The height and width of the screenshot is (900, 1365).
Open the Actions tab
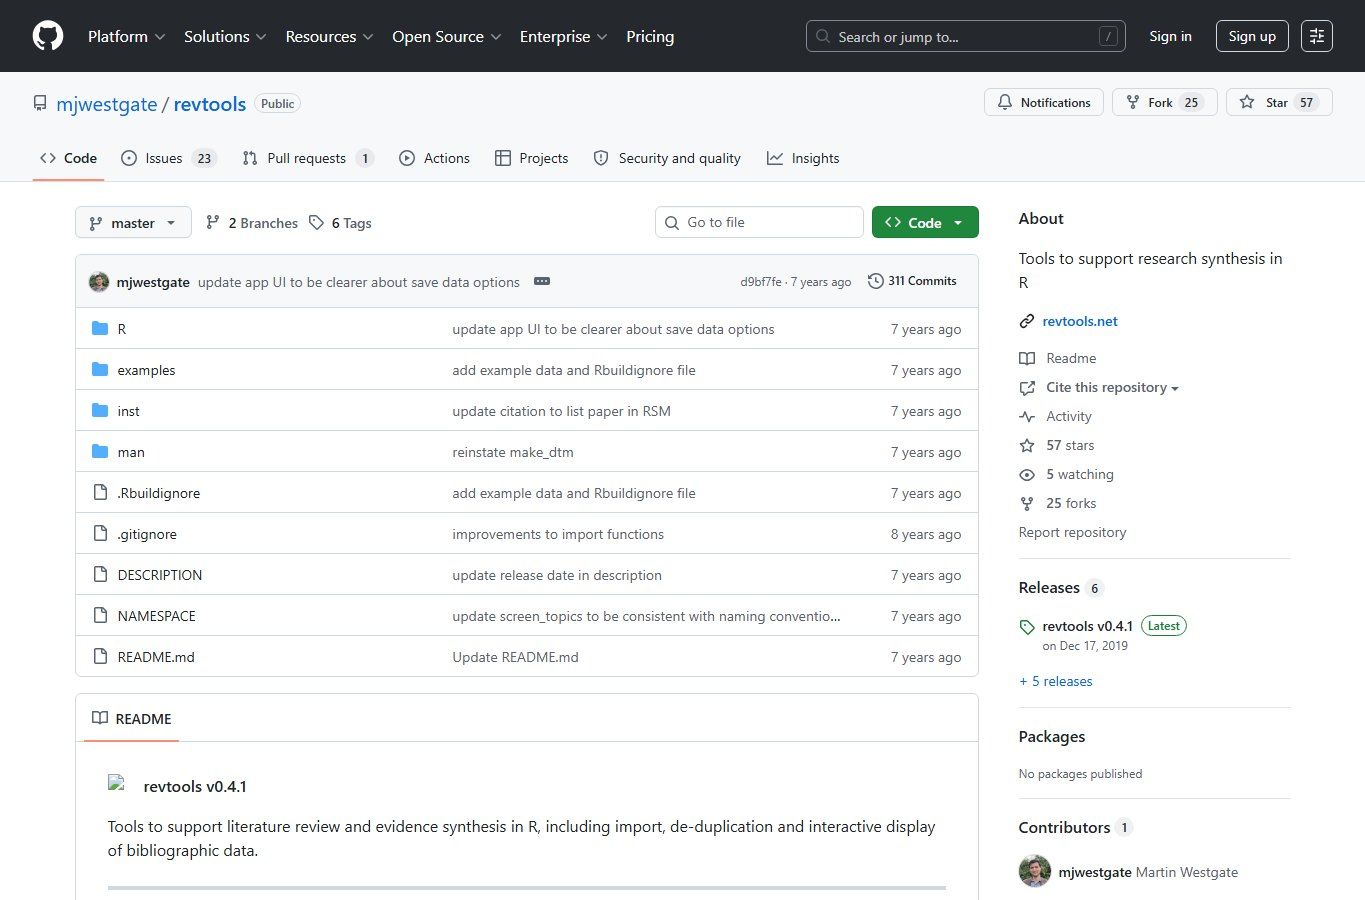tap(434, 158)
